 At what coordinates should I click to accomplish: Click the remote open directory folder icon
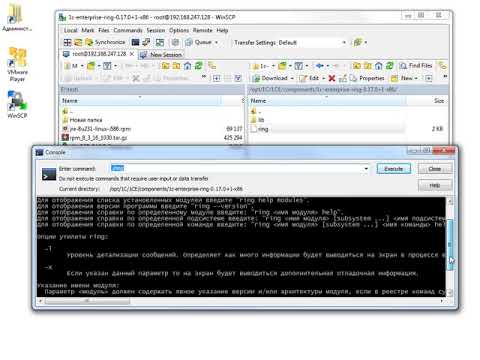click(282, 66)
